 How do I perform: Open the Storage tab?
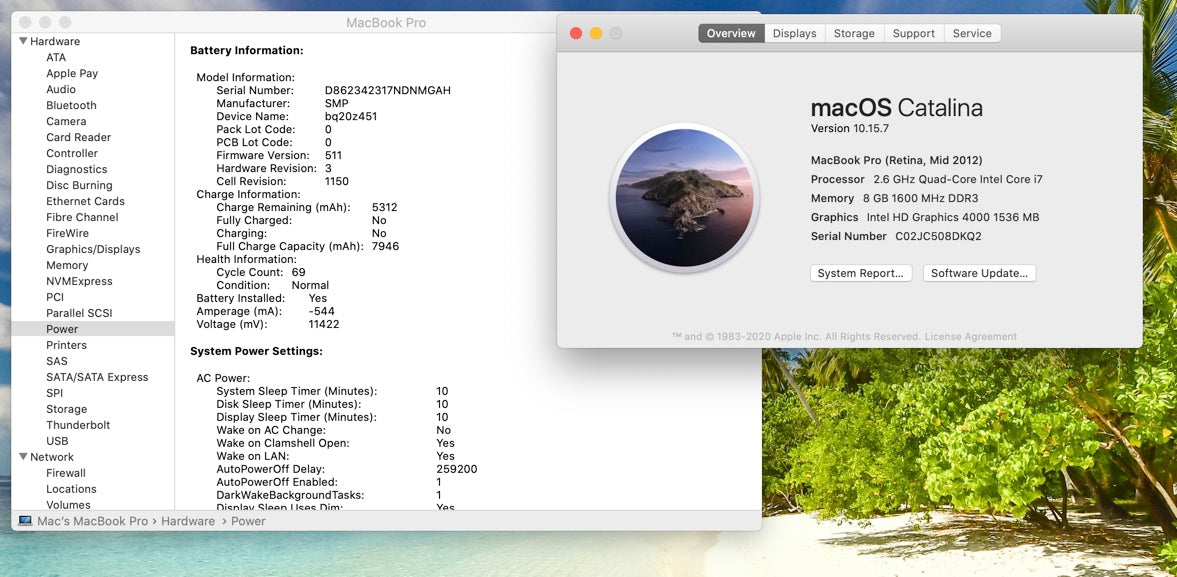coord(854,33)
